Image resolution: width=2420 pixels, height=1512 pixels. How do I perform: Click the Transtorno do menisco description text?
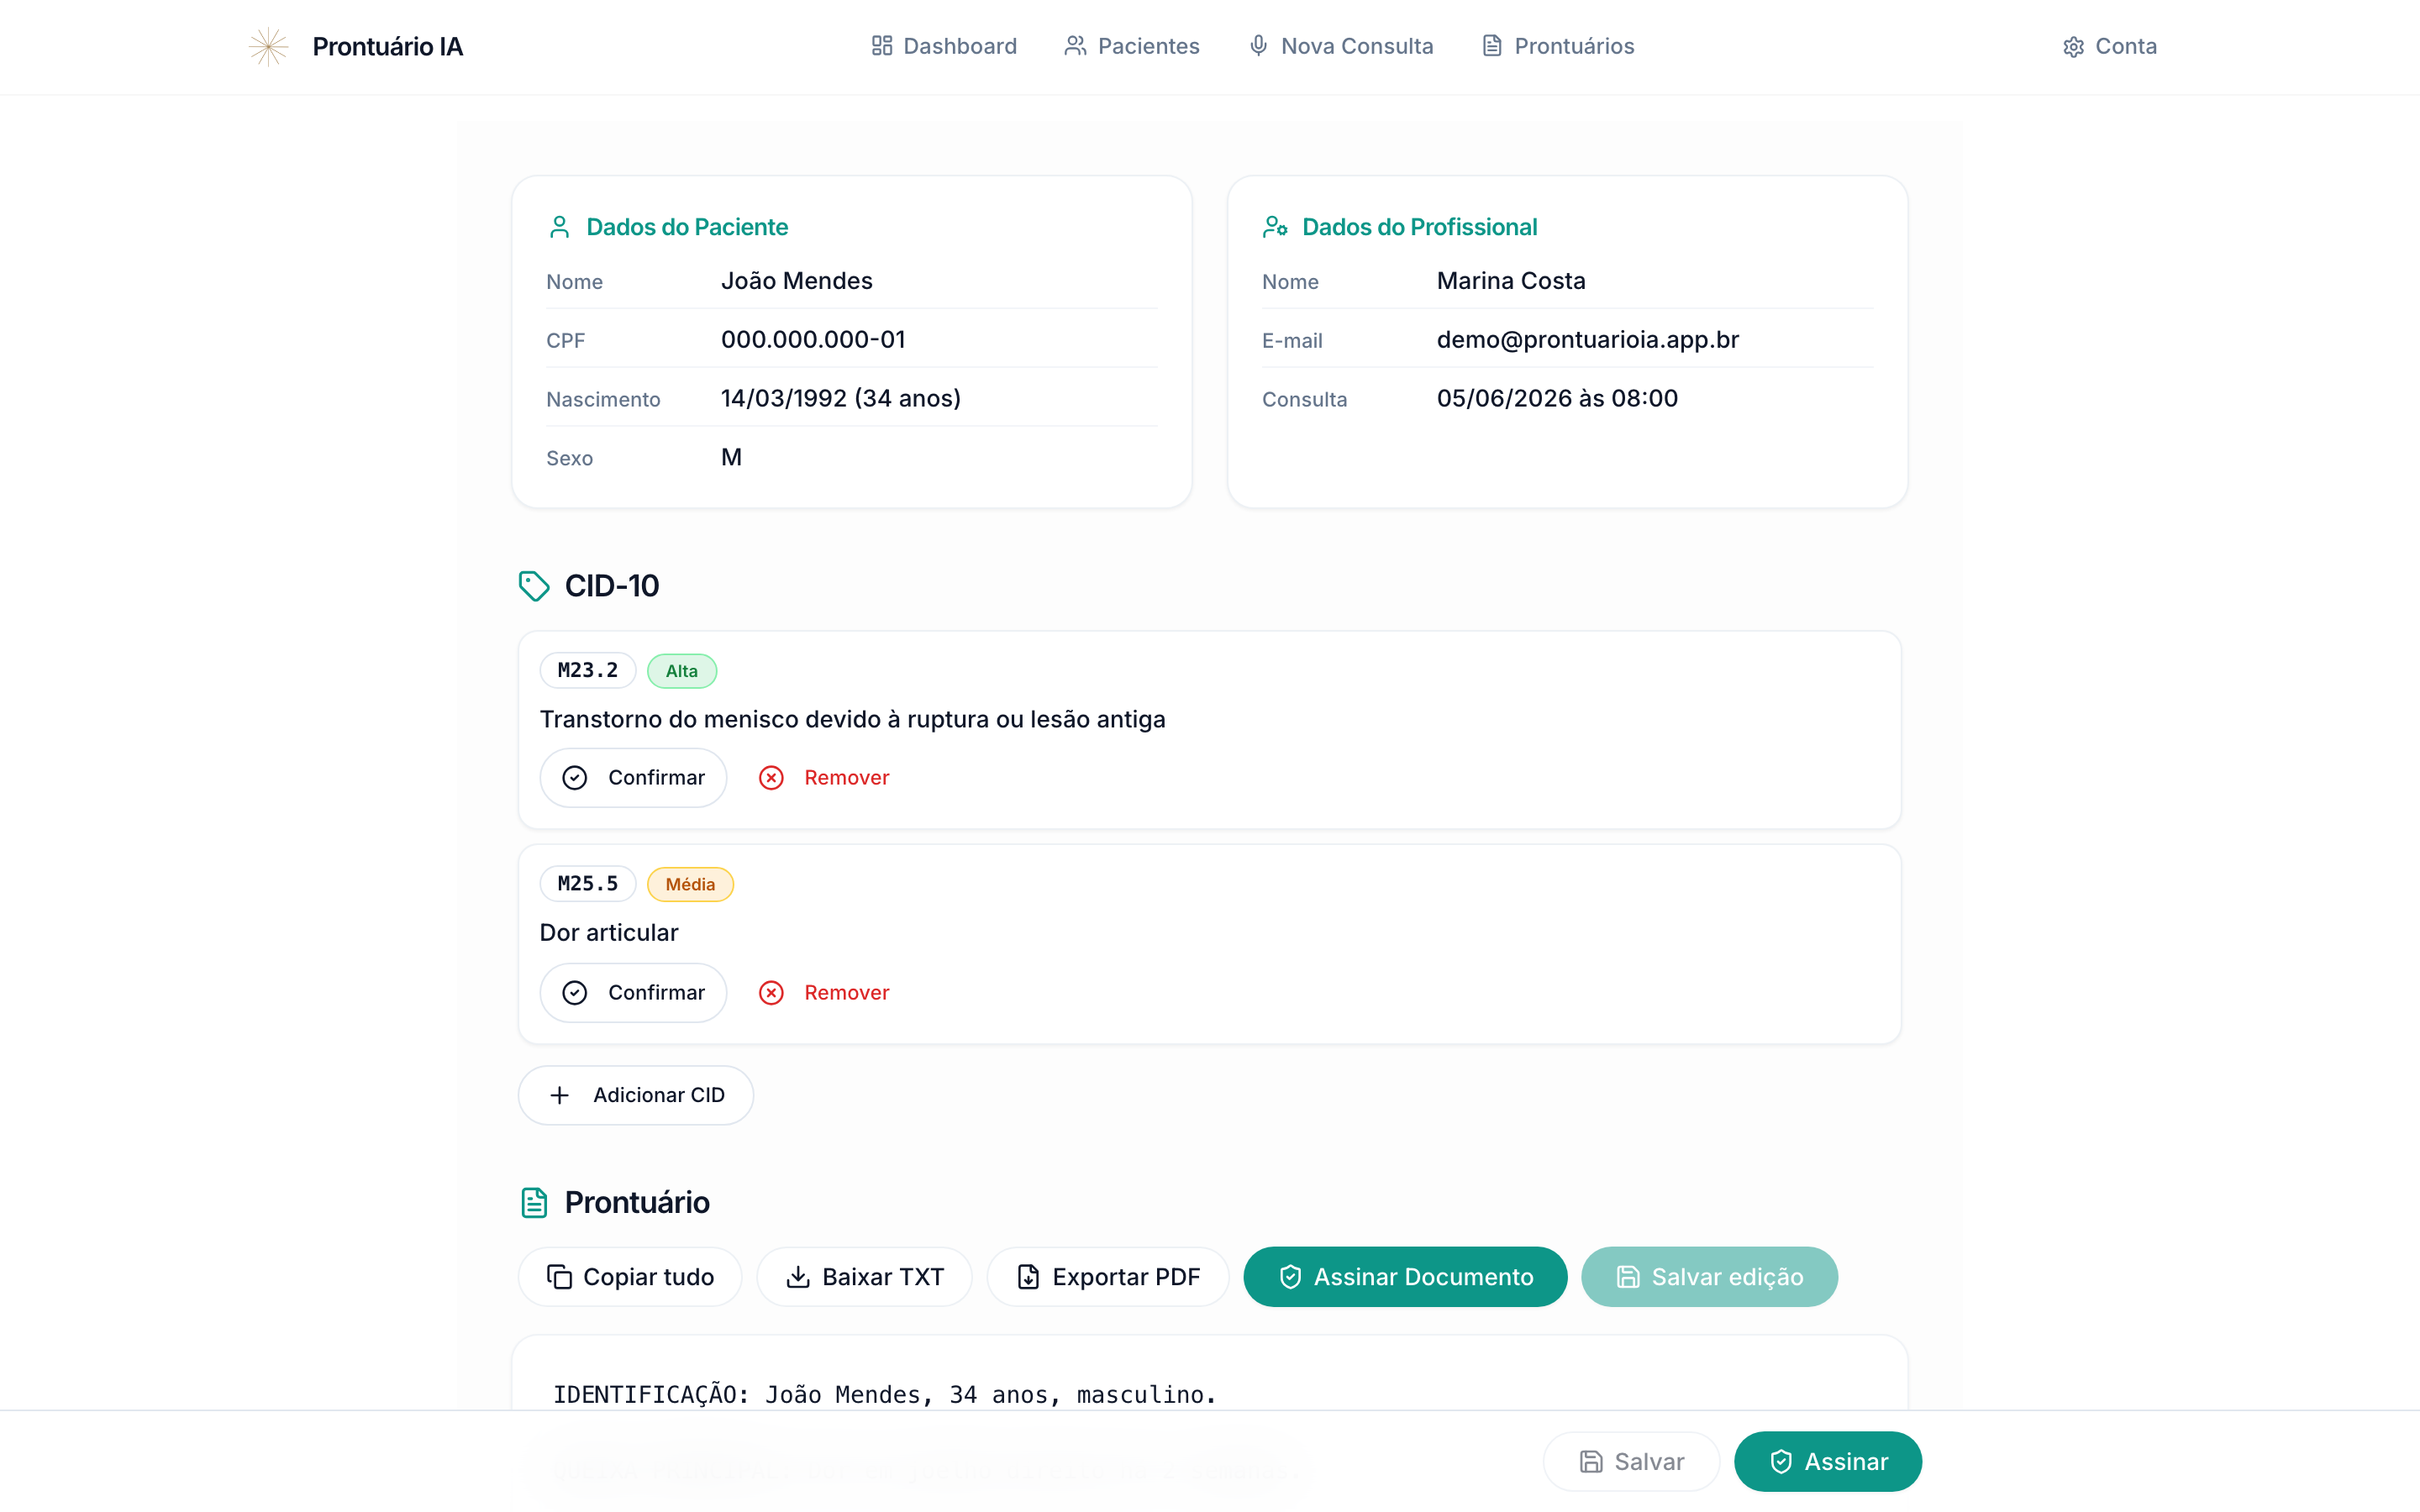(x=852, y=720)
